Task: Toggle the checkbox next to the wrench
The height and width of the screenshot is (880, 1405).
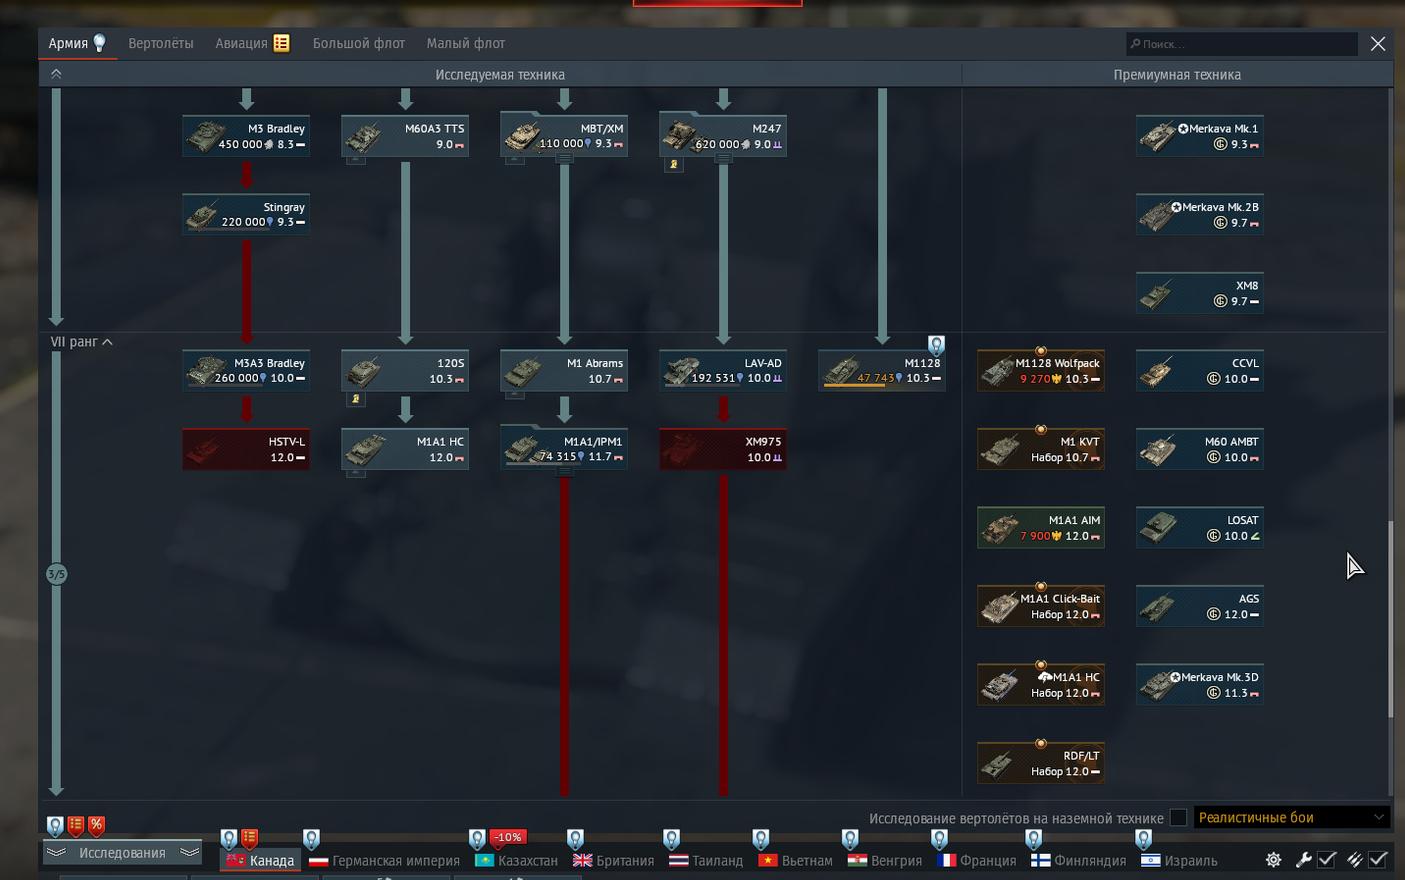Action: [x=1327, y=860]
